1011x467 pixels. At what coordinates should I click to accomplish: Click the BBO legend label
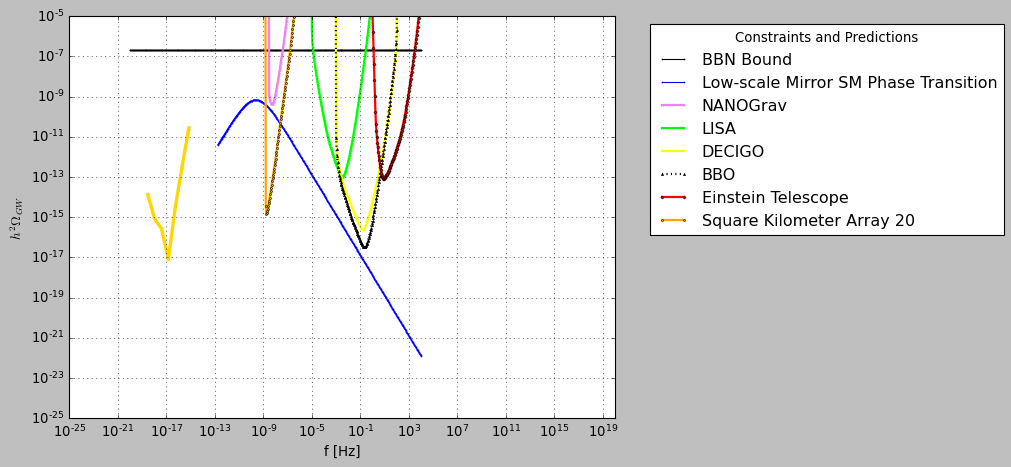pyautogui.click(x=718, y=175)
